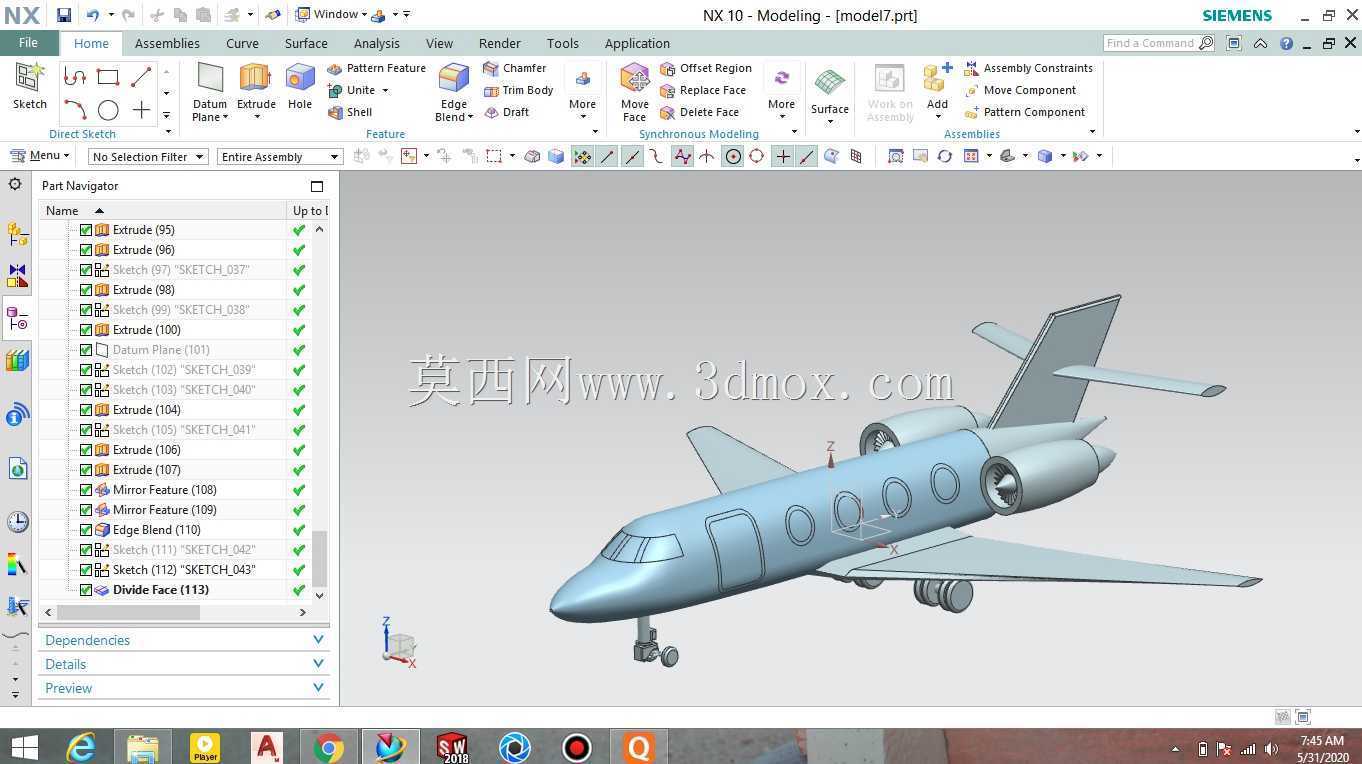Screen dimensions: 1362x764
Task: Apply the Shell command
Action: [350, 112]
